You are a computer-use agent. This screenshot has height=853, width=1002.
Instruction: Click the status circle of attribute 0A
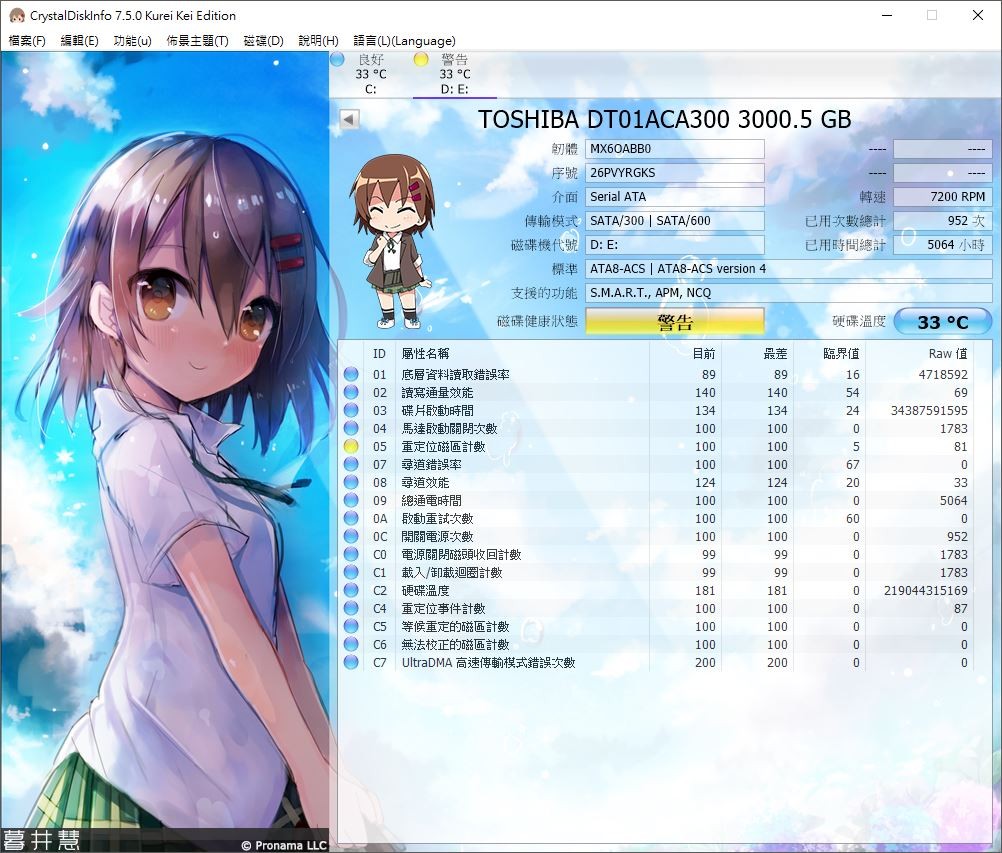pyautogui.click(x=351, y=518)
